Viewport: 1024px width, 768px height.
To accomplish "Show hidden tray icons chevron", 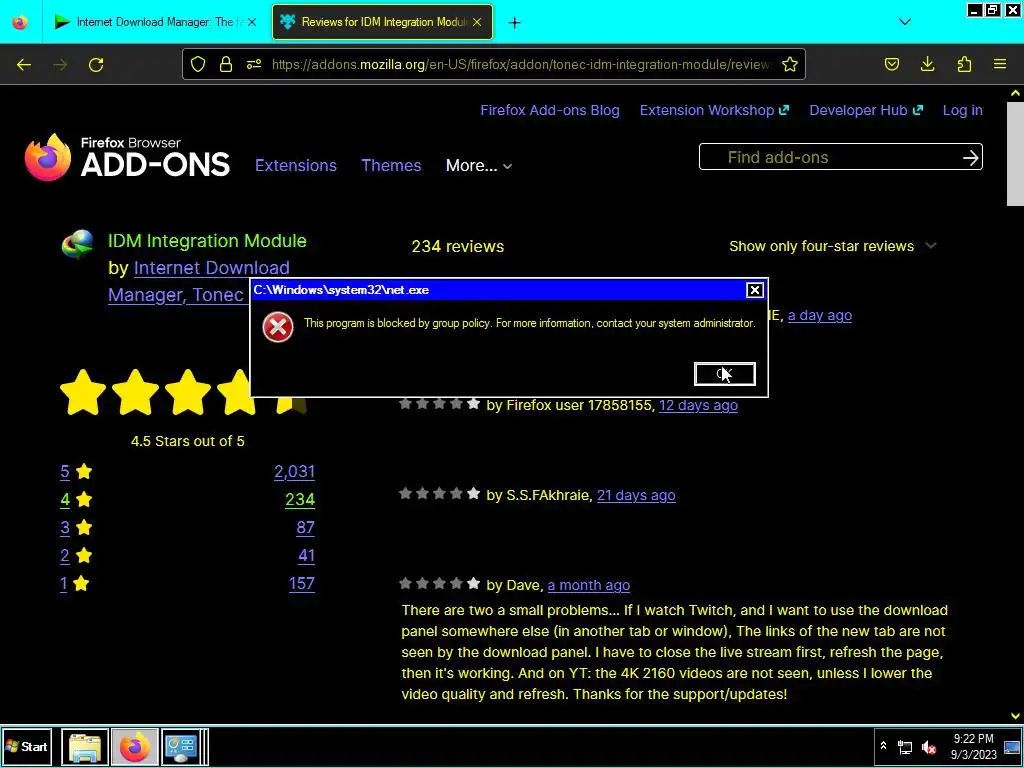I will [x=883, y=746].
